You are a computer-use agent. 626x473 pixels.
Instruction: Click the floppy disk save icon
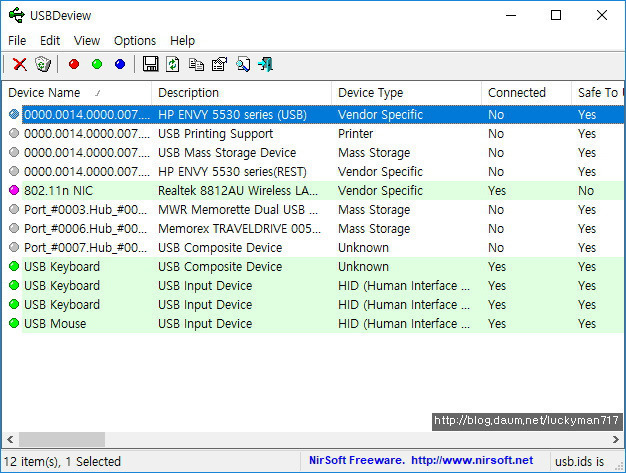pos(151,64)
